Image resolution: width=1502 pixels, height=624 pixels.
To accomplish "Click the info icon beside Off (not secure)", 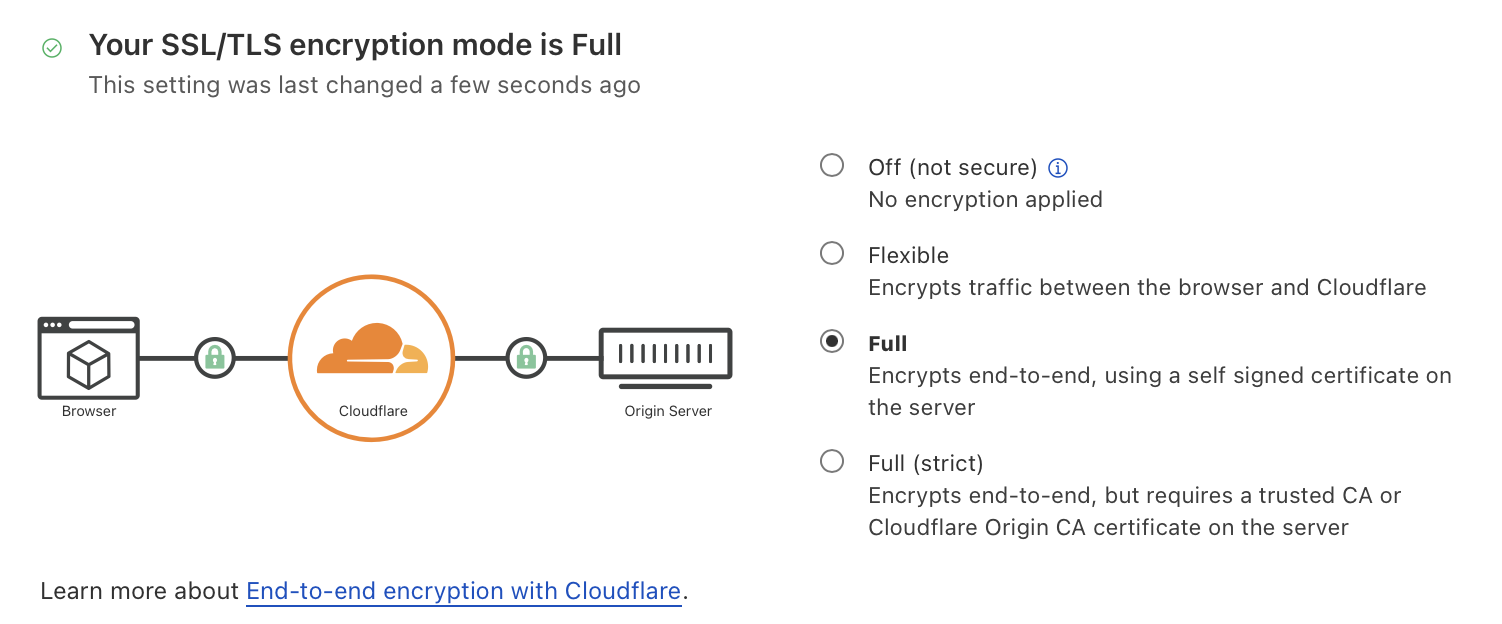I will [x=1058, y=168].
